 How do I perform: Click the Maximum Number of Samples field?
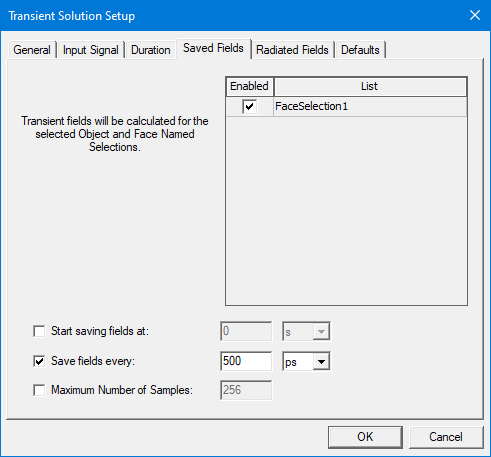point(246,390)
